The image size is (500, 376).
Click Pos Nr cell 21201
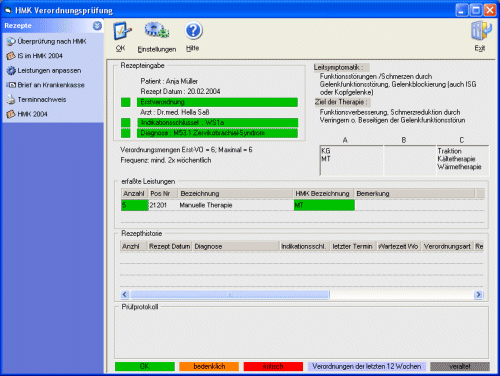(163, 205)
